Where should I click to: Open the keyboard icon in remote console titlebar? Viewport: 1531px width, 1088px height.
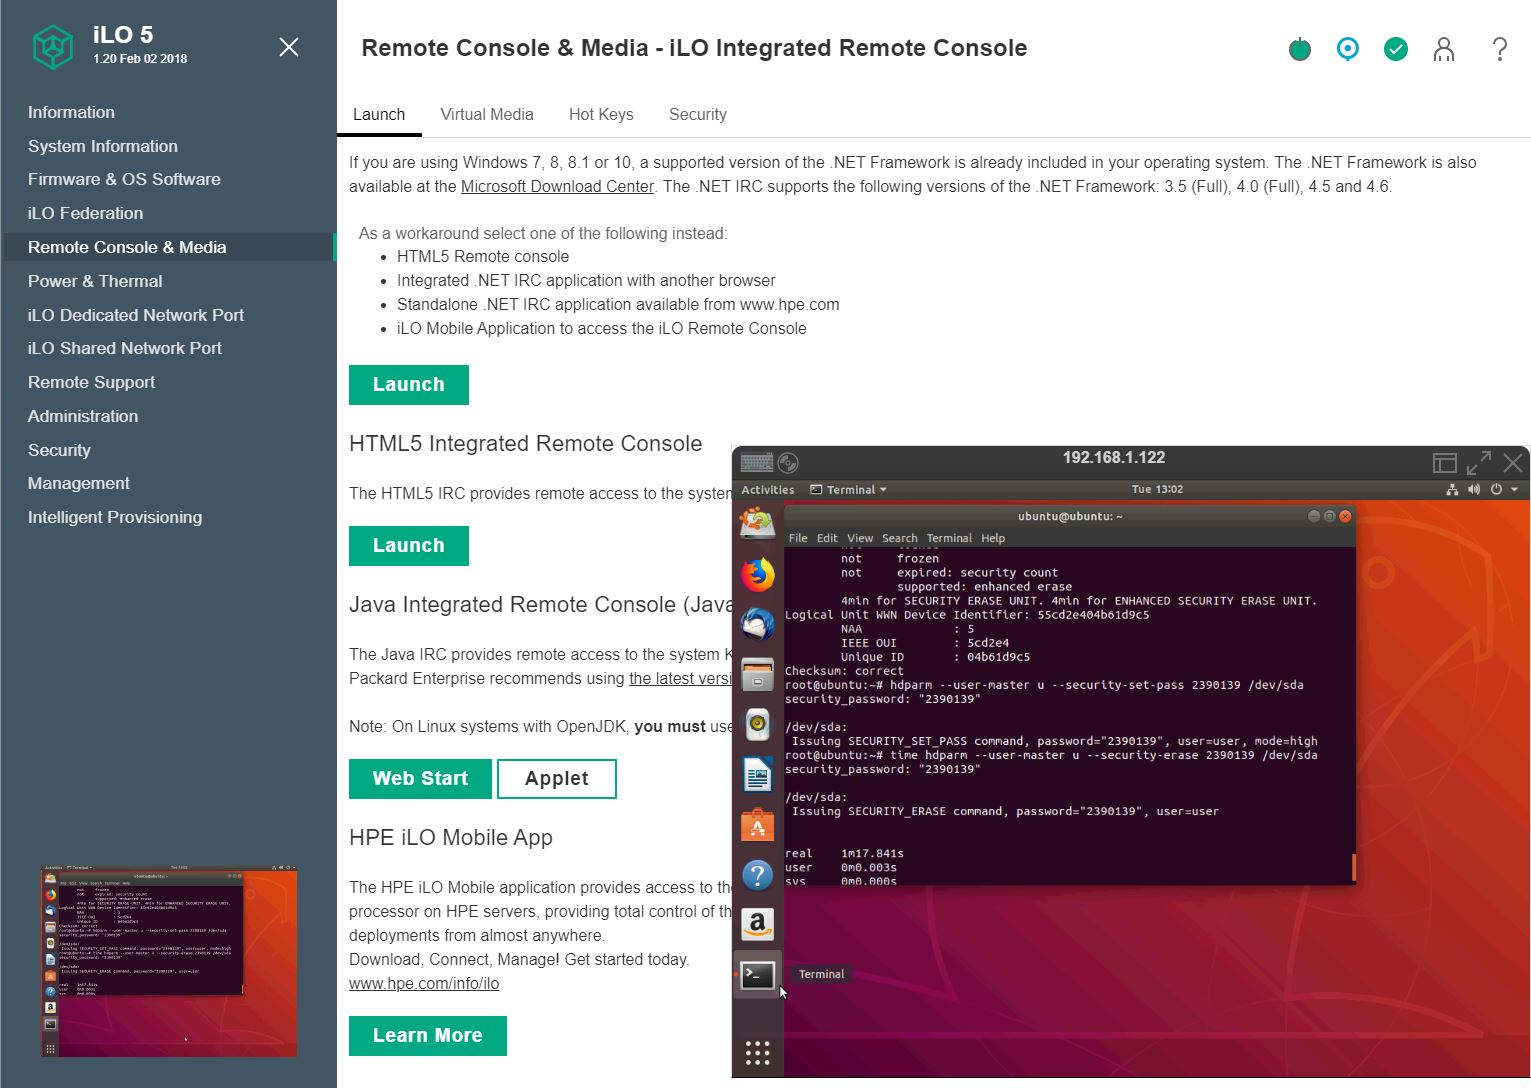click(756, 462)
